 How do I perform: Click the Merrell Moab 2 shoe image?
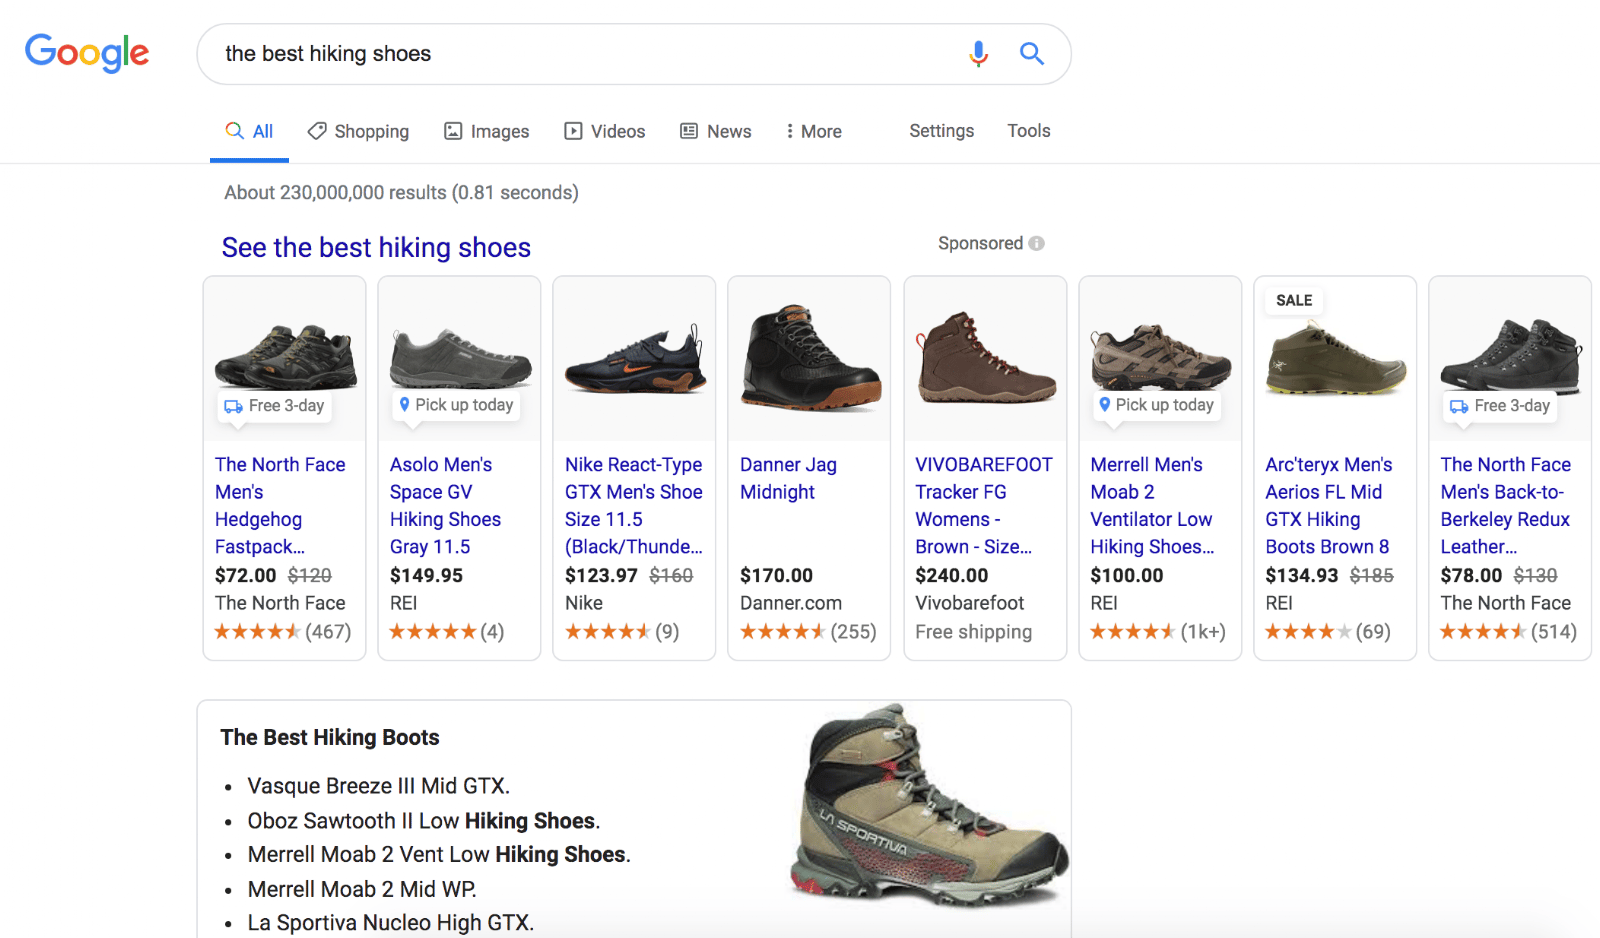1160,357
